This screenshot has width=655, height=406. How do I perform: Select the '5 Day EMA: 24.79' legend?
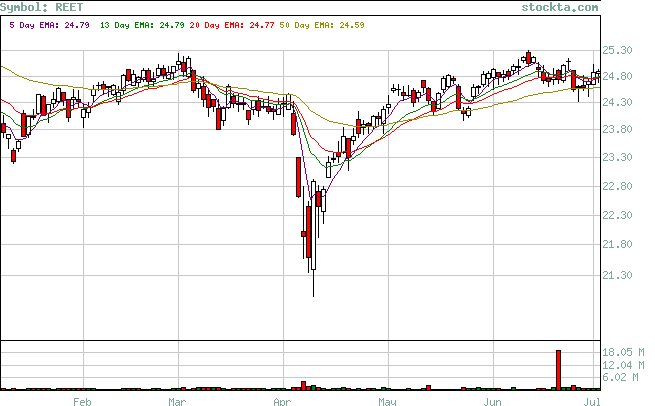click(49, 25)
